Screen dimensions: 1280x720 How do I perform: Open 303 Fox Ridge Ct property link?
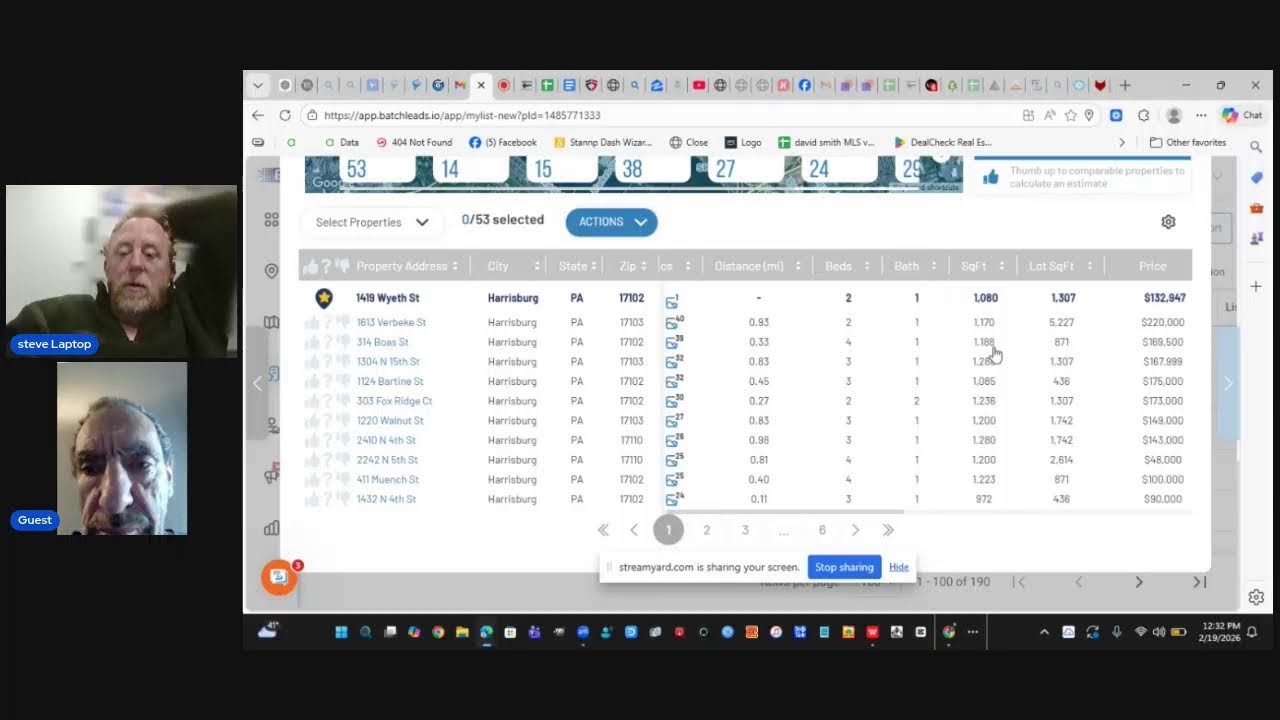pyautogui.click(x=394, y=401)
